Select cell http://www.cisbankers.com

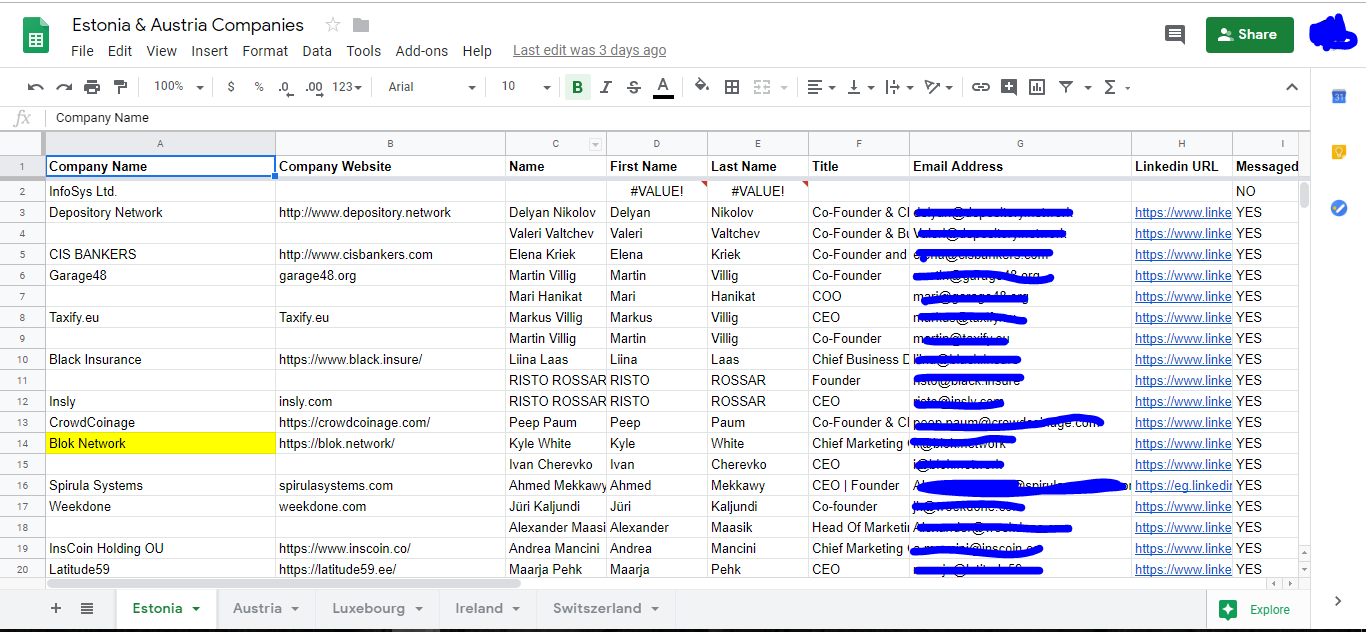pos(390,254)
